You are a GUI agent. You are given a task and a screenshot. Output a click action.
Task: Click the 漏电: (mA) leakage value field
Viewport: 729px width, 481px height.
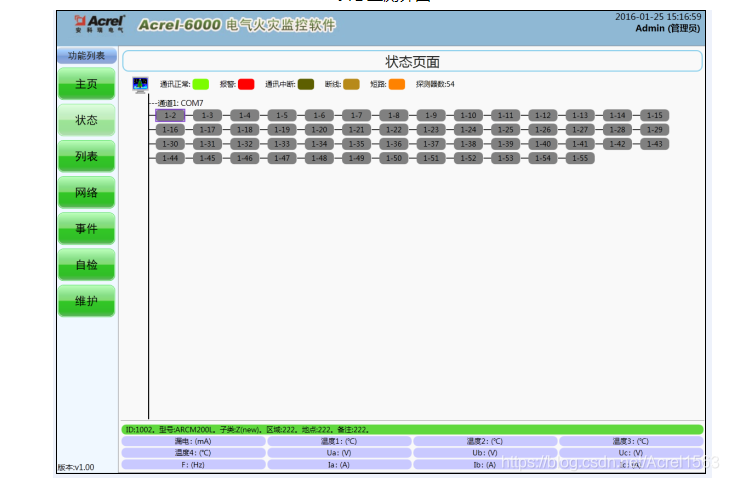click(x=193, y=441)
